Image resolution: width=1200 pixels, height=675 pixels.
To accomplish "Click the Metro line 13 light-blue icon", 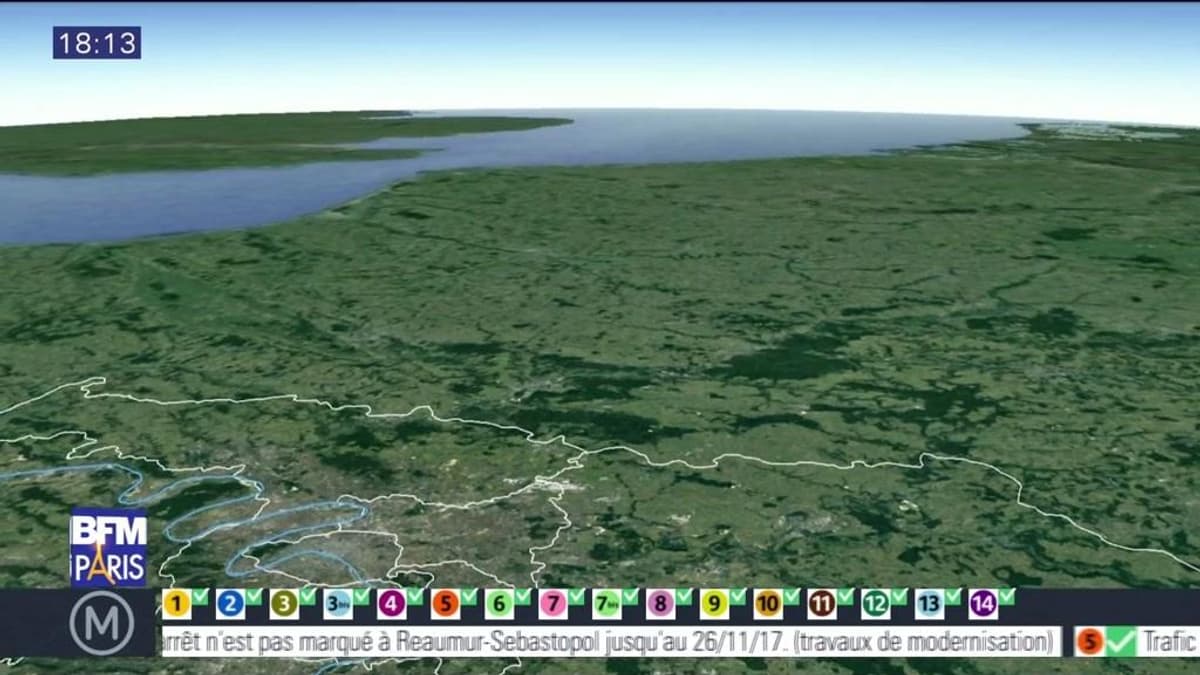I will pos(929,604).
